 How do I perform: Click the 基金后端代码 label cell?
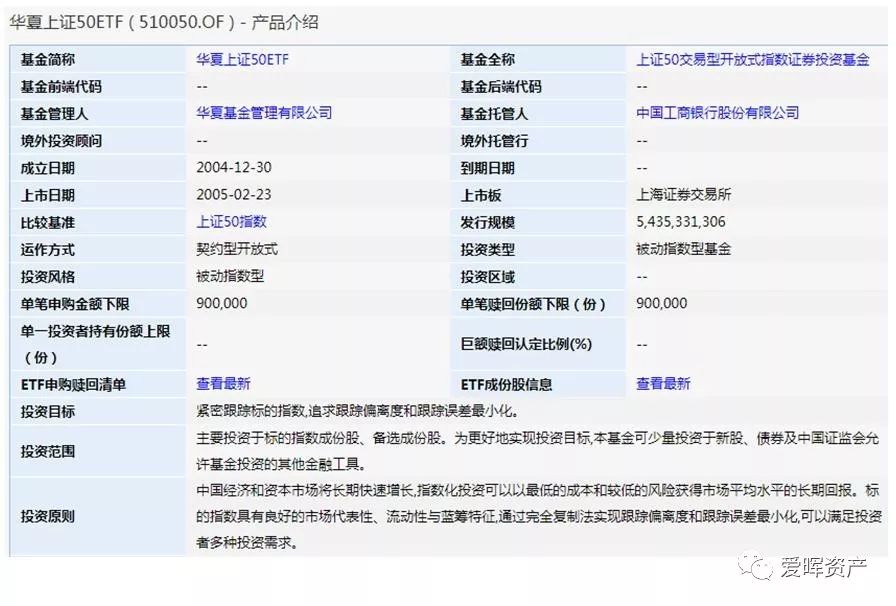click(538, 86)
